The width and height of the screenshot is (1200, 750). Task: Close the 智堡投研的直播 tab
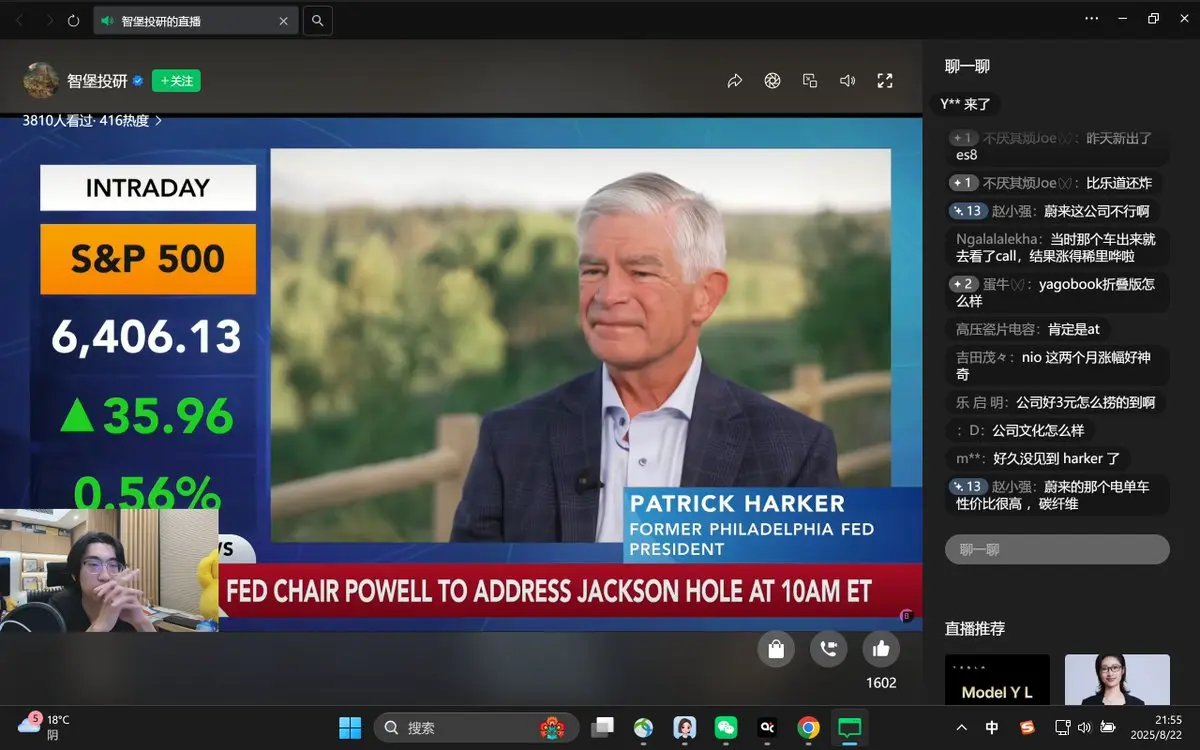(284, 20)
